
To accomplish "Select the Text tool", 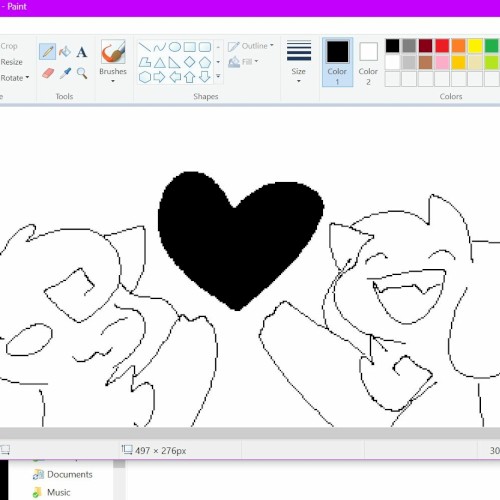I will (82, 52).
